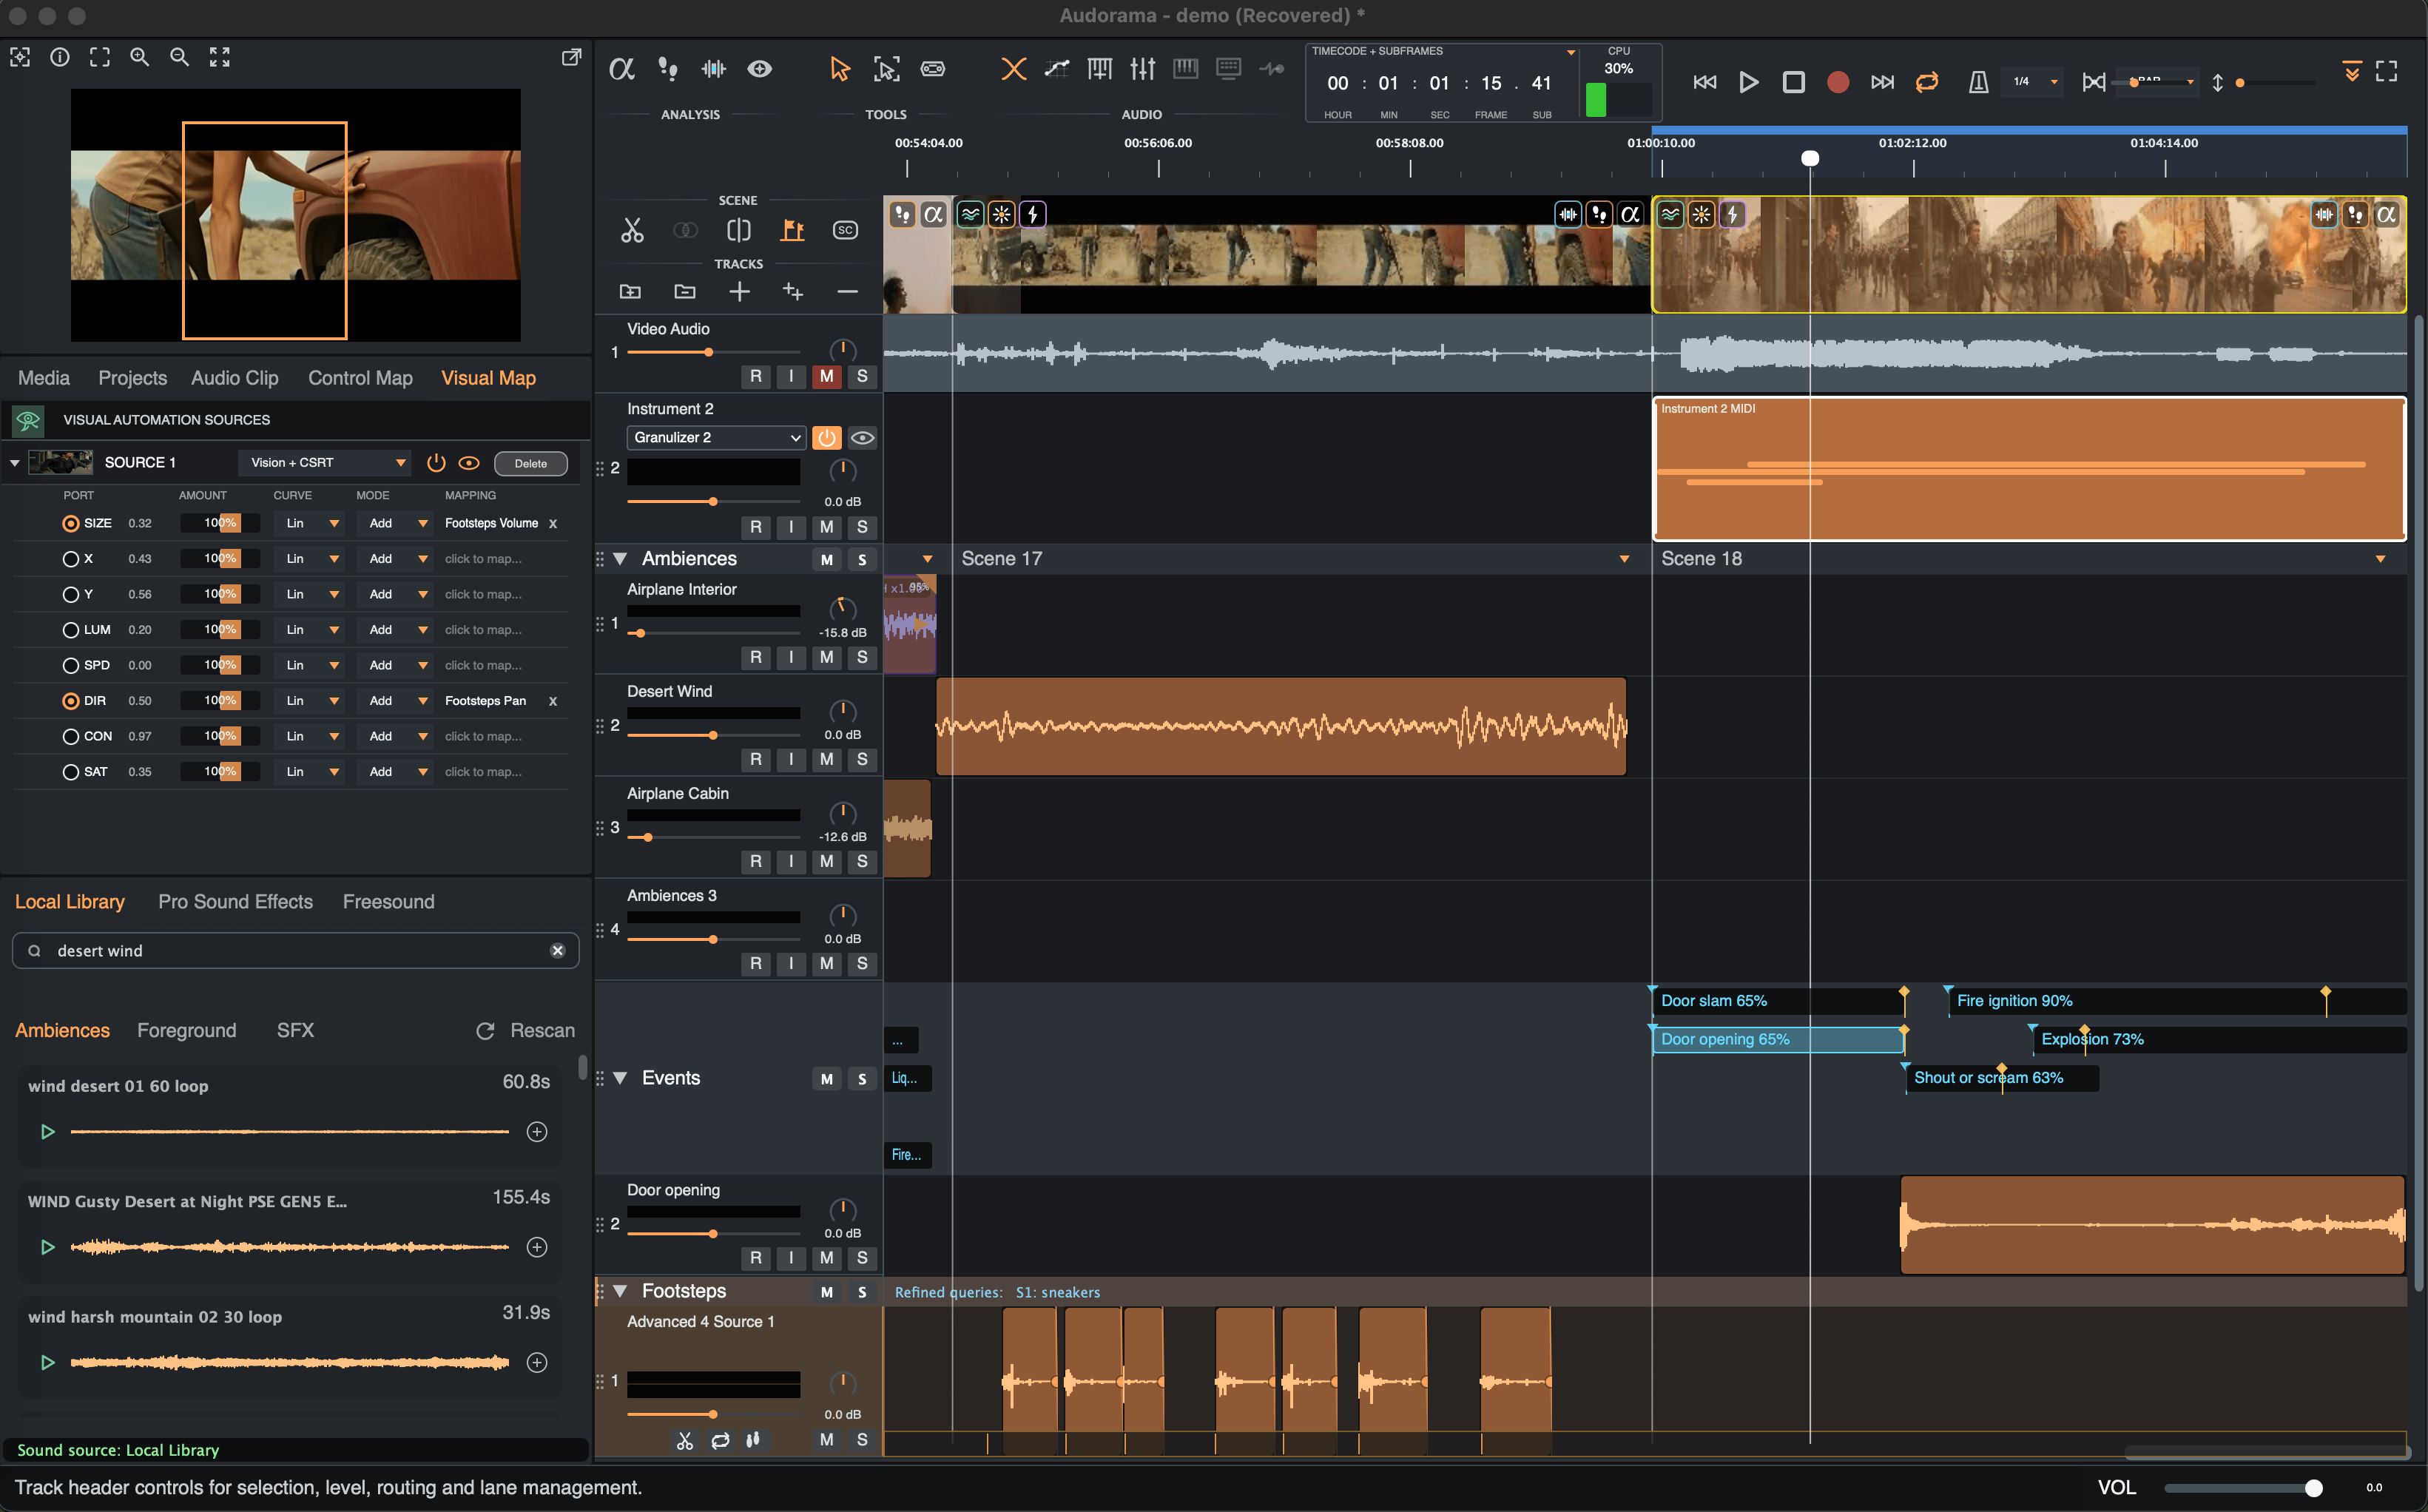Image resolution: width=2428 pixels, height=1512 pixels.
Task: Open the Scene 18 dropdown arrow
Action: [2380, 559]
